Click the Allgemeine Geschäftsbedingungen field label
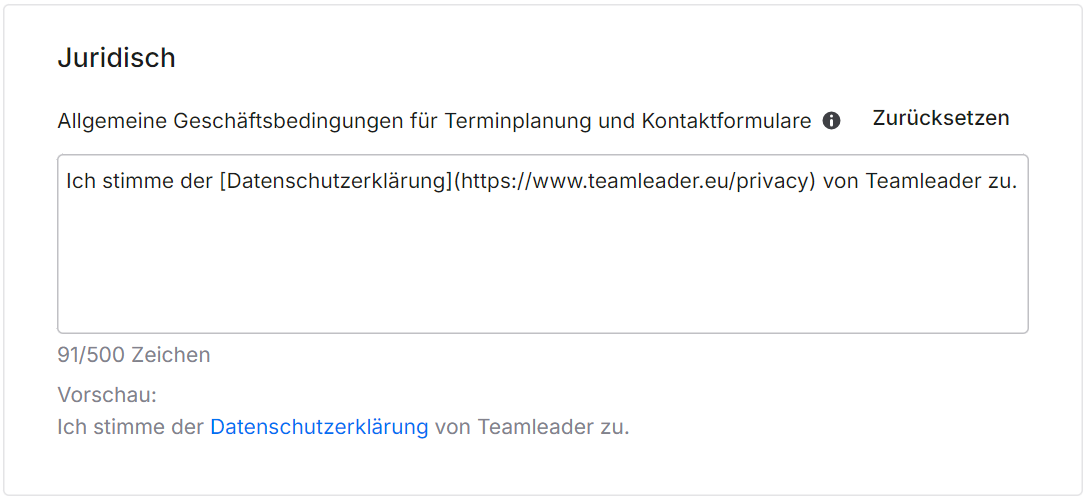 tap(435, 121)
